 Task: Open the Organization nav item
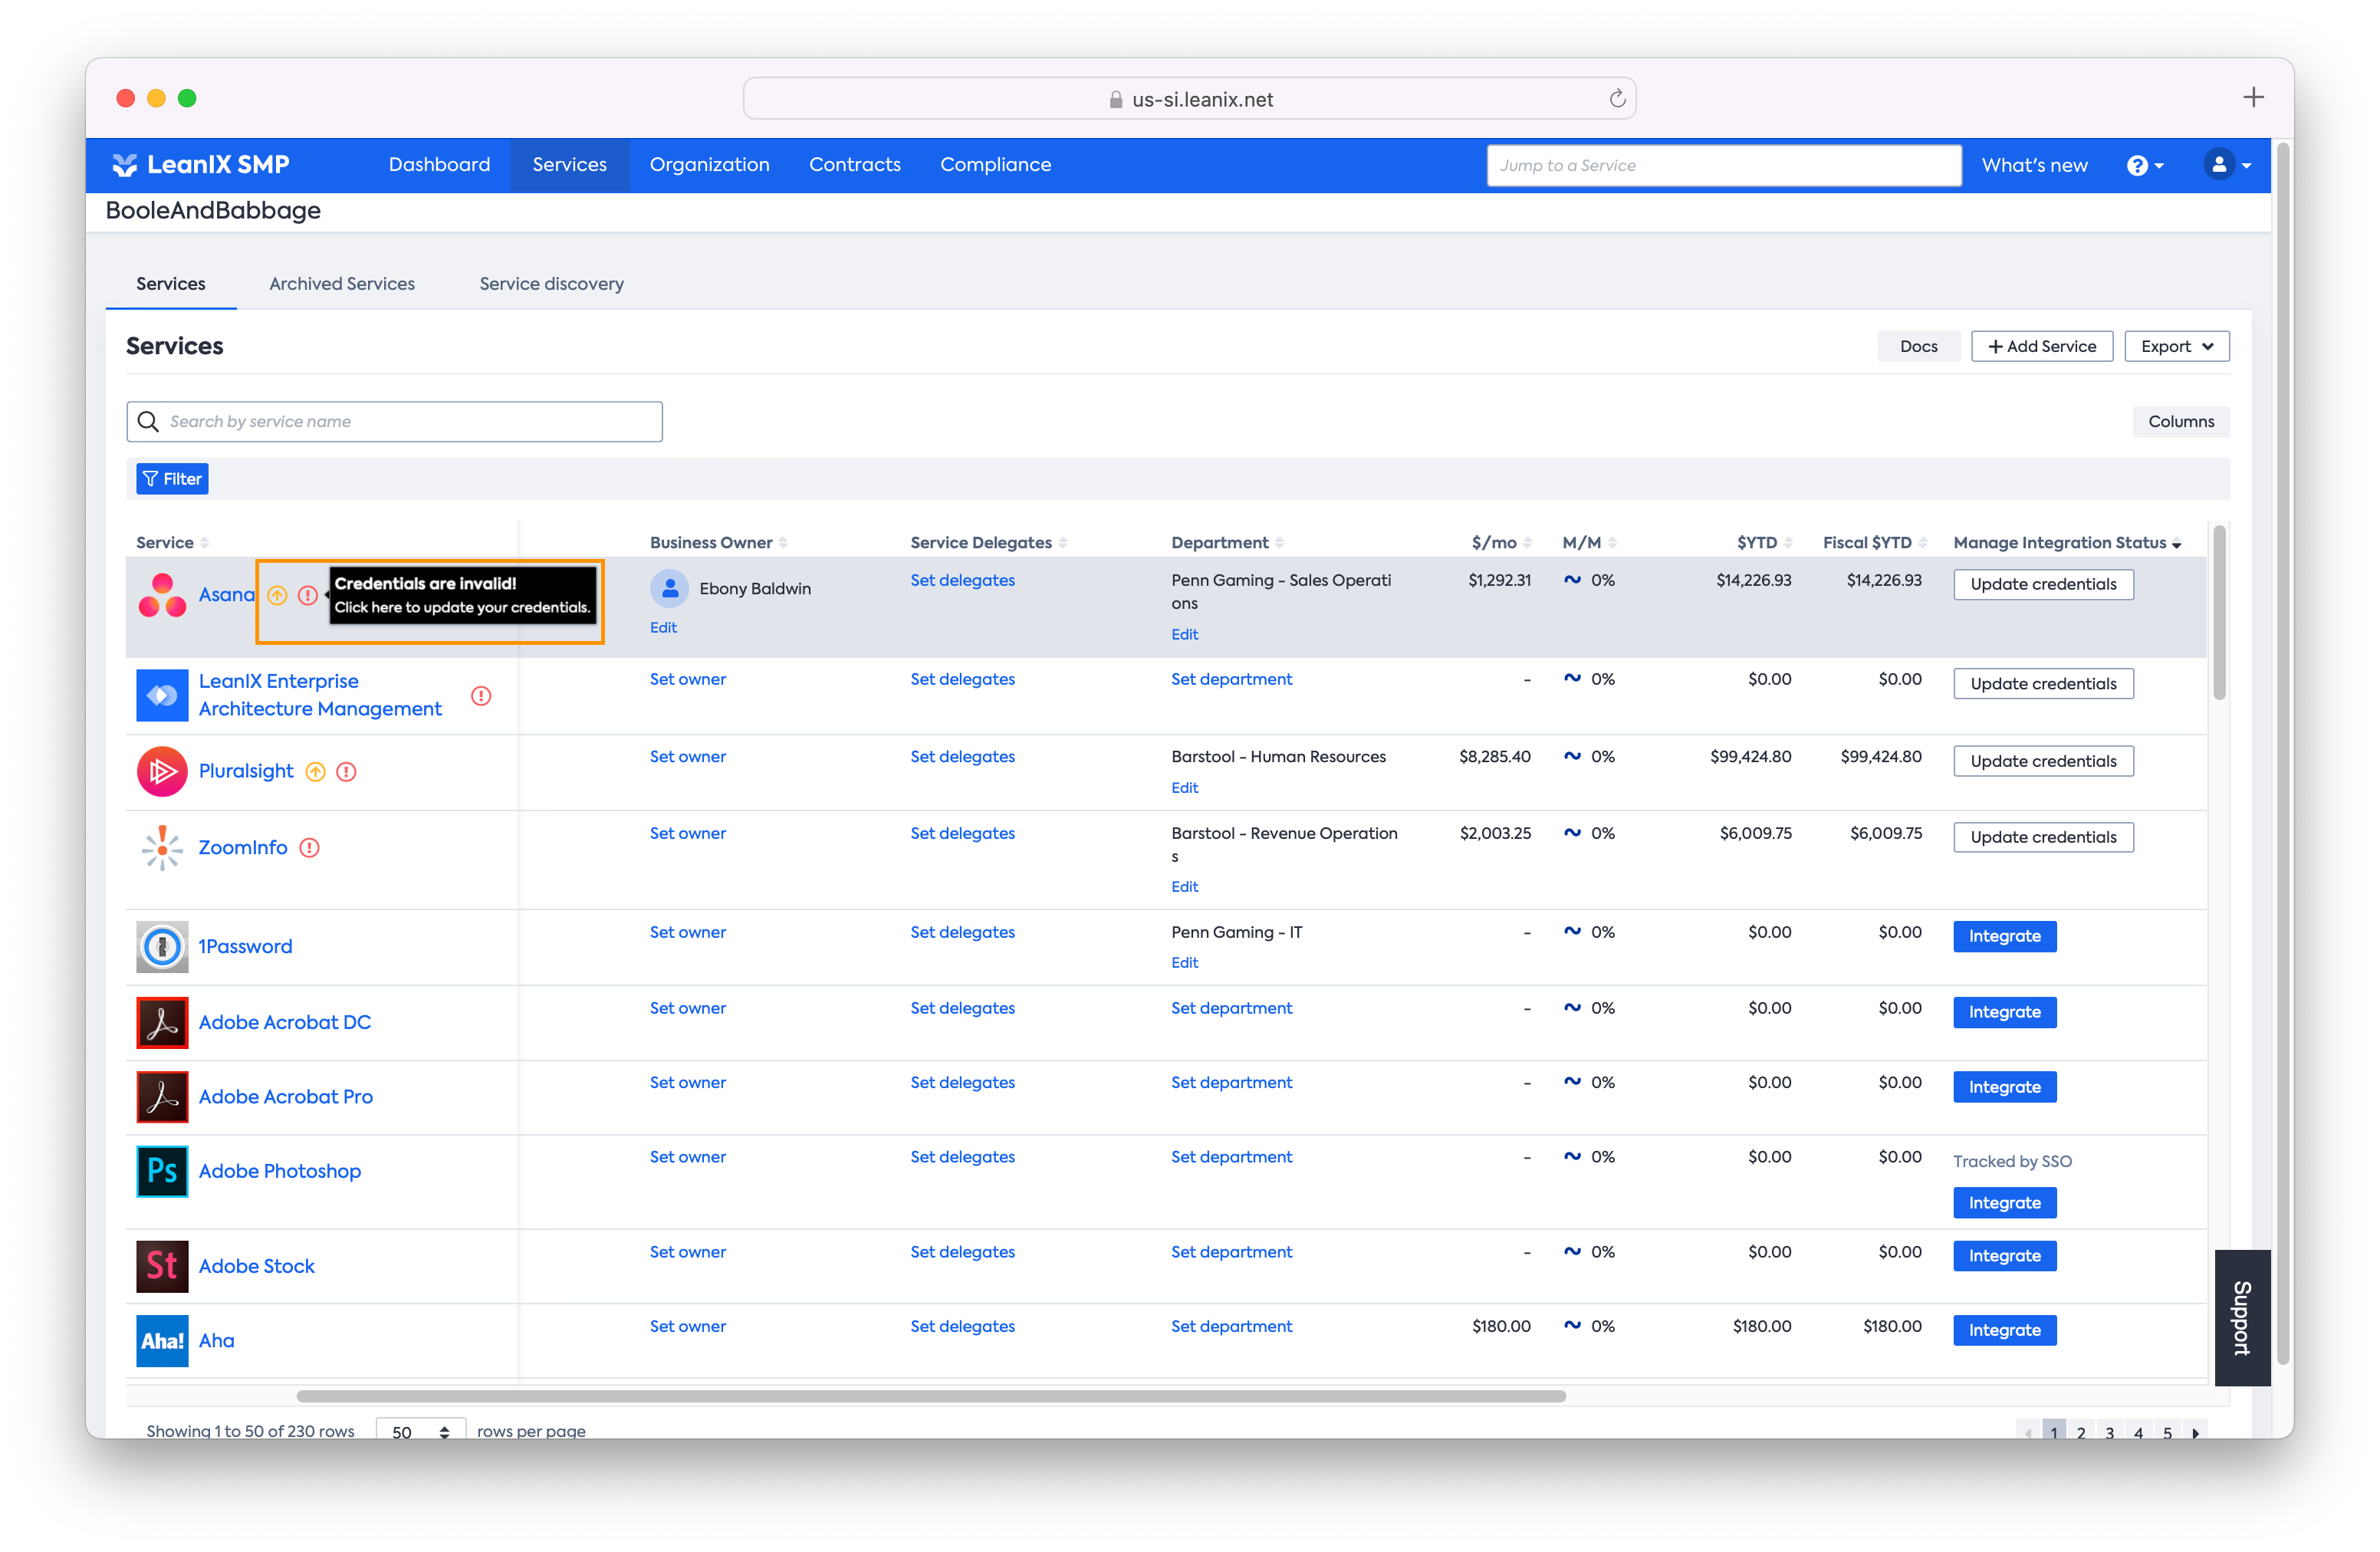coord(709,164)
